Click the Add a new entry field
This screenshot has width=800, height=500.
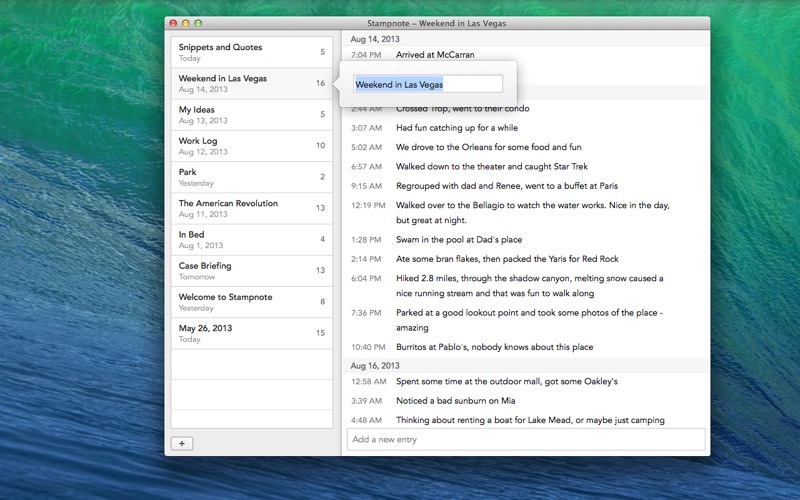tap(526, 439)
